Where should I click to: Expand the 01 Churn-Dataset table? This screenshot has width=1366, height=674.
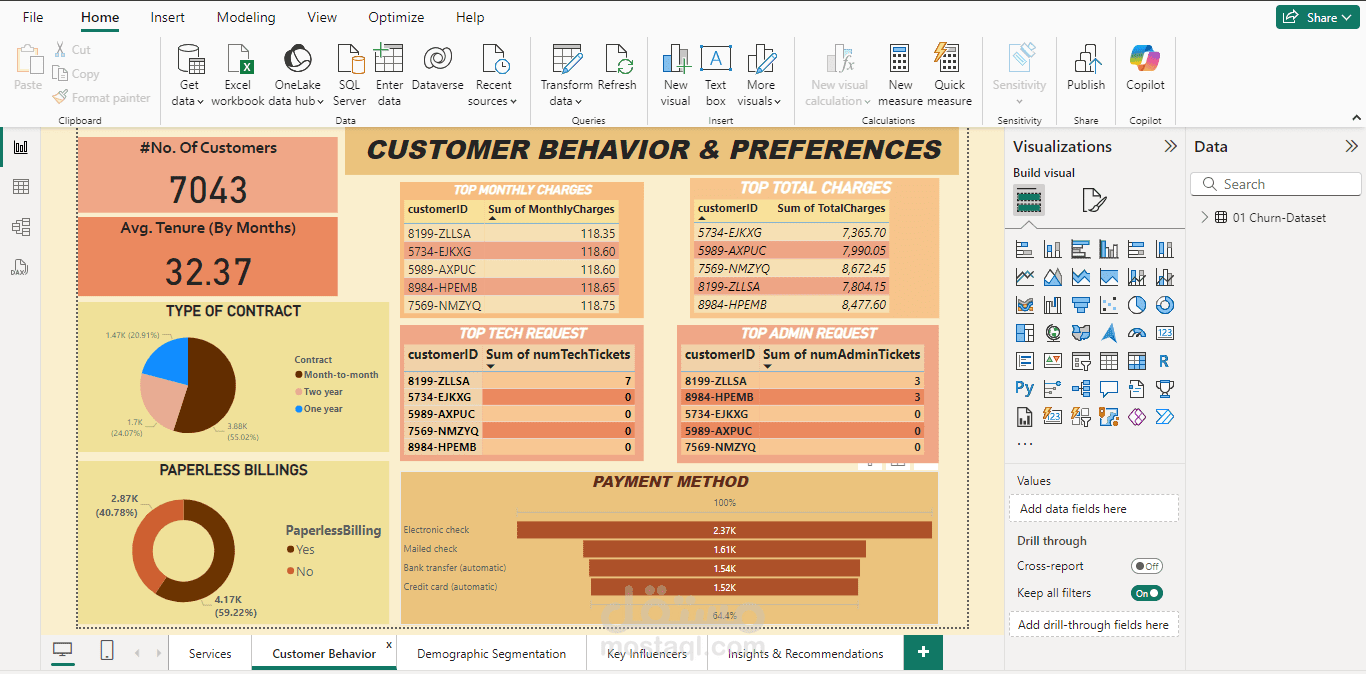click(1203, 217)
